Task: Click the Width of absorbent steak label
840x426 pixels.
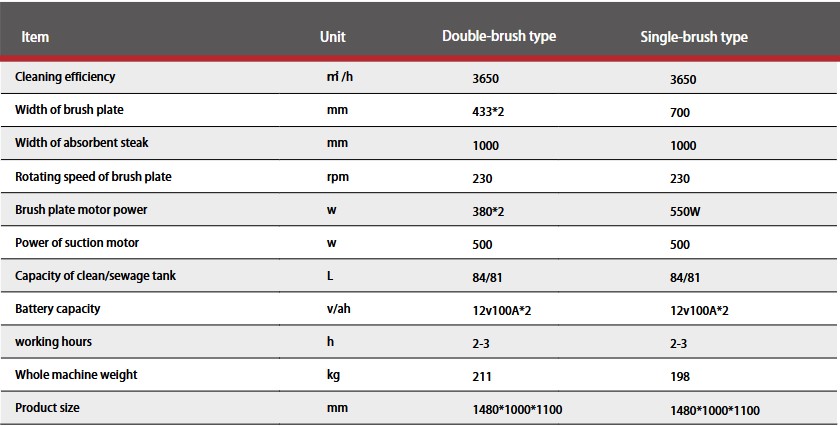Action: (80, 143)
